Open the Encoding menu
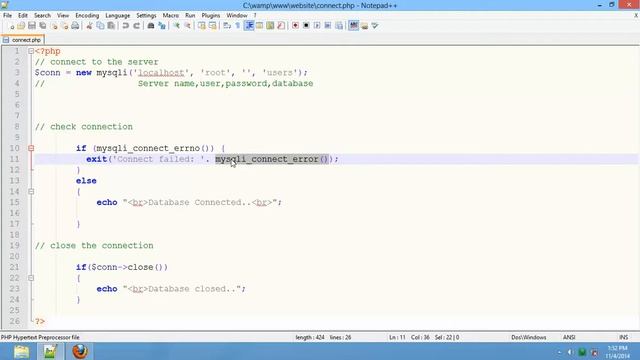The width and height of the screenshot is (640, 360). 87,16
